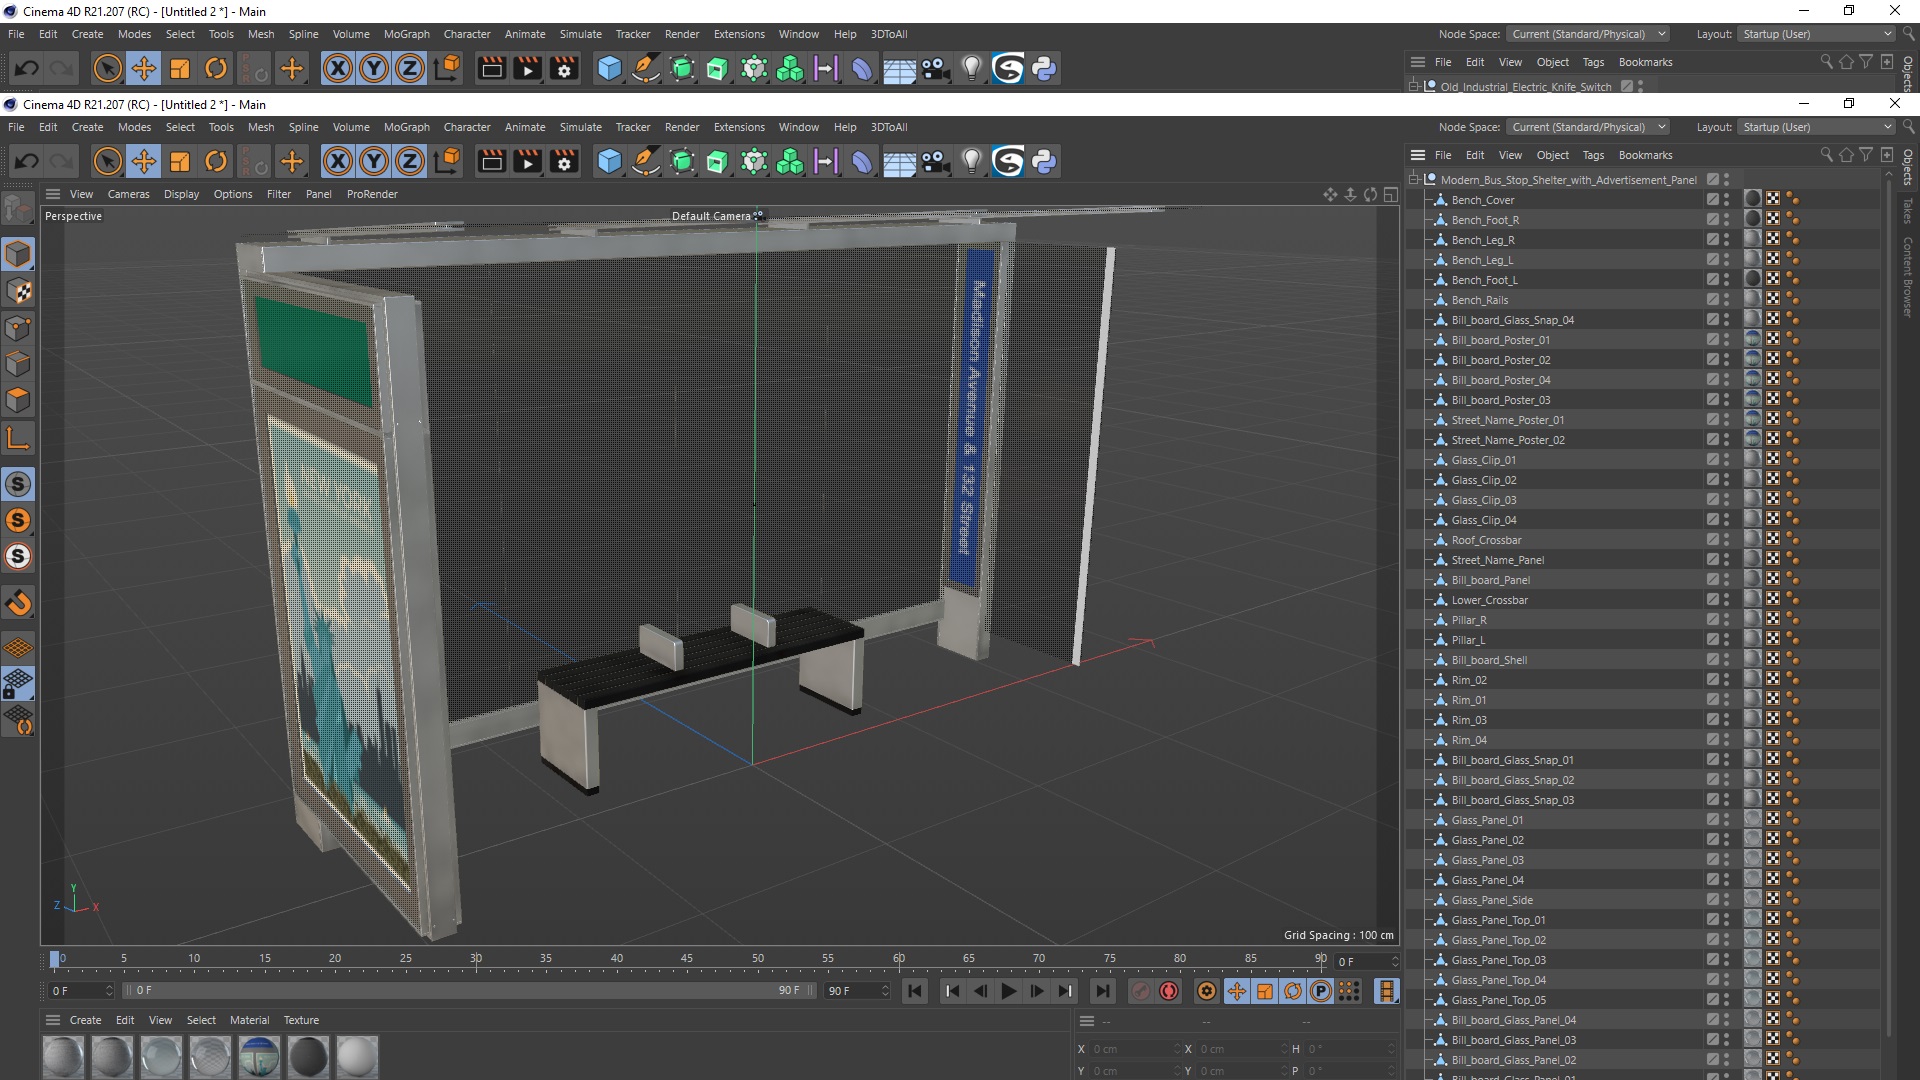
Task: Select the Move tool in front window toolbar
Action: 144,161
